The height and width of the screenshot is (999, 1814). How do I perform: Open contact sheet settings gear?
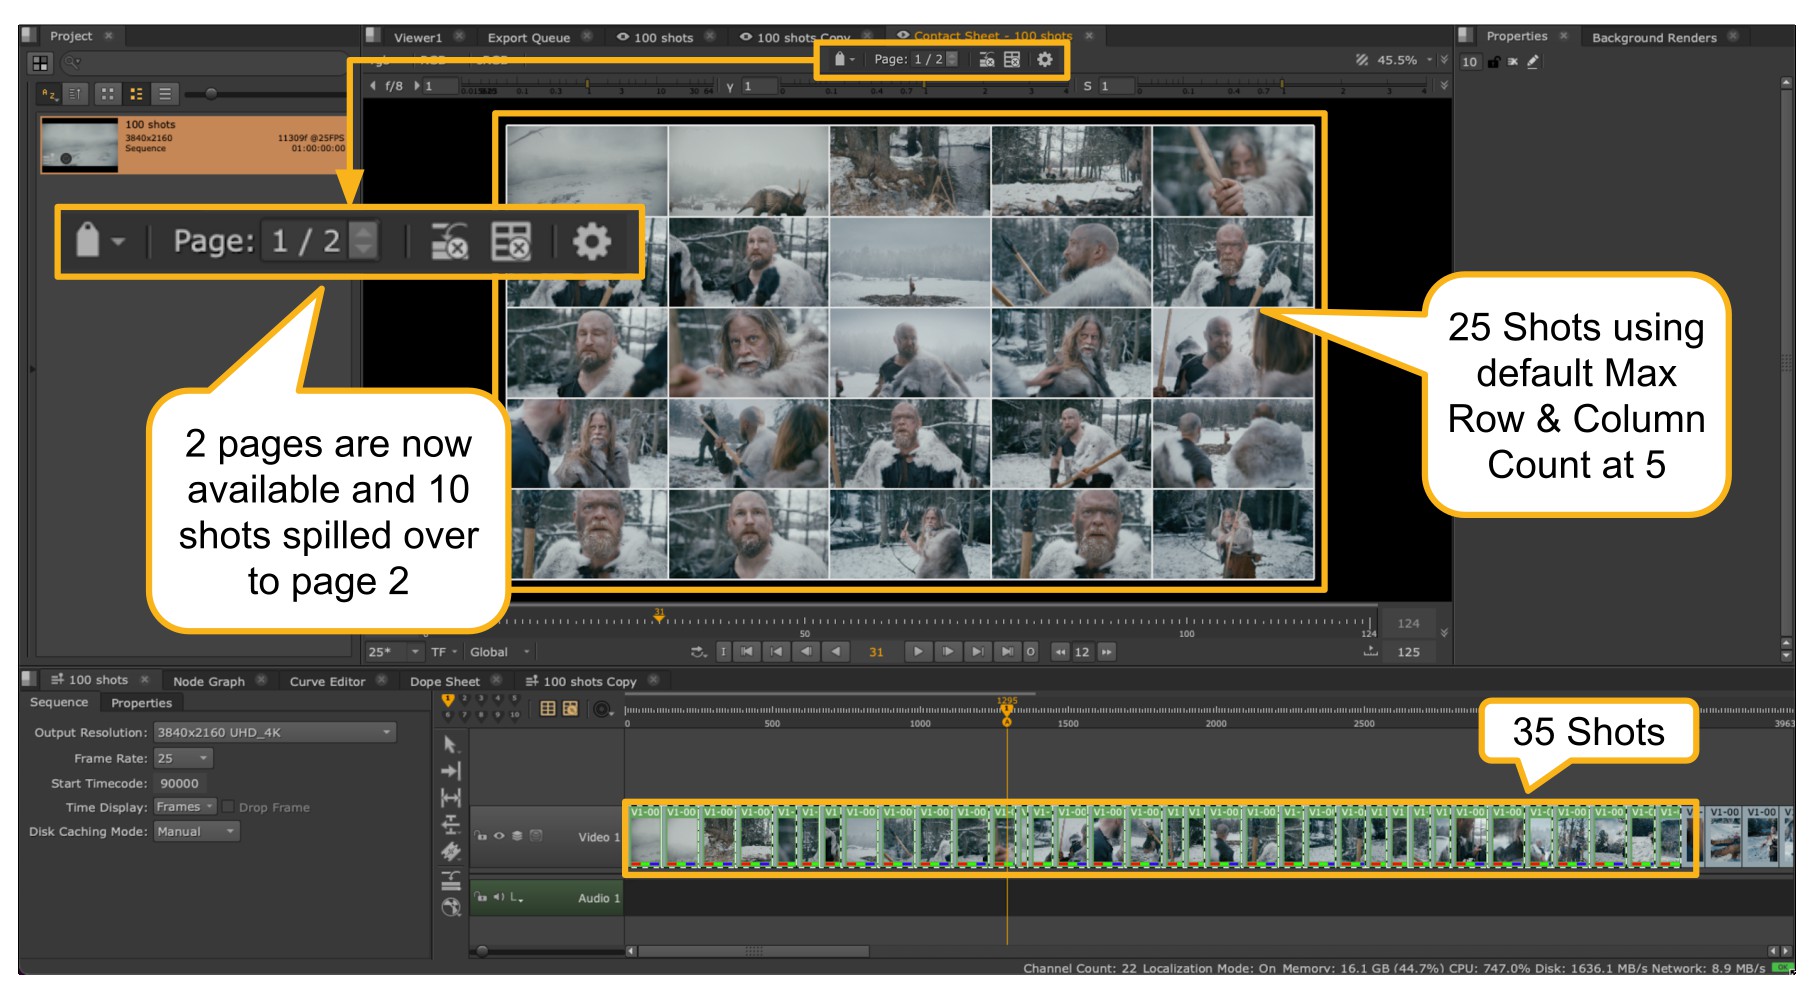point(1044,59)
